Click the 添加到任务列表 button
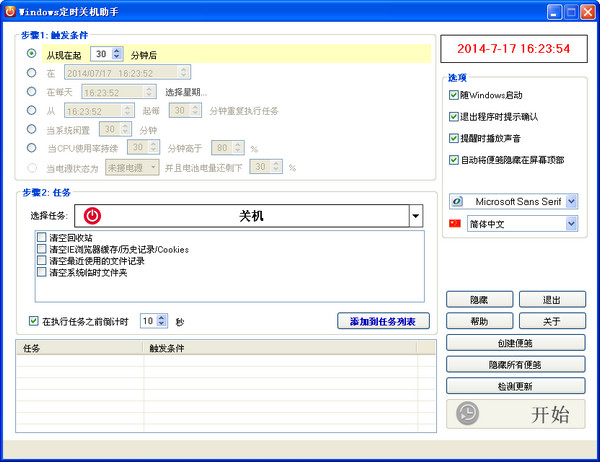600x462 pixels. point(383,321)
